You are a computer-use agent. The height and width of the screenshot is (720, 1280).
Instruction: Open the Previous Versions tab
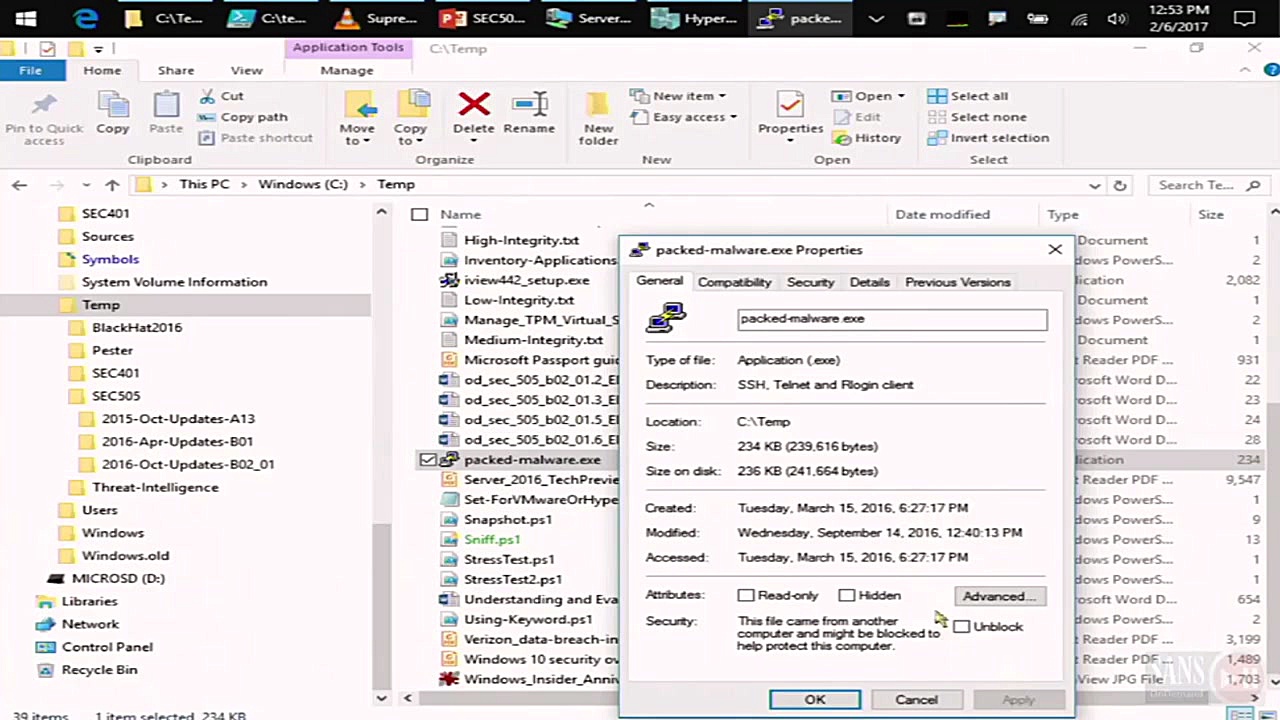click(957, 283)
